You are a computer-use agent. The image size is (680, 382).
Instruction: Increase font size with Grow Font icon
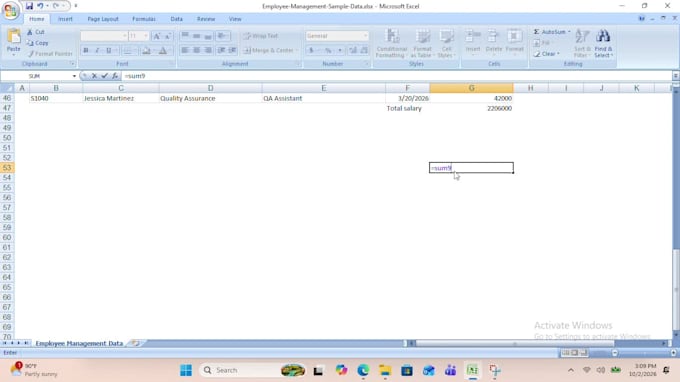(x=157, y=36)
